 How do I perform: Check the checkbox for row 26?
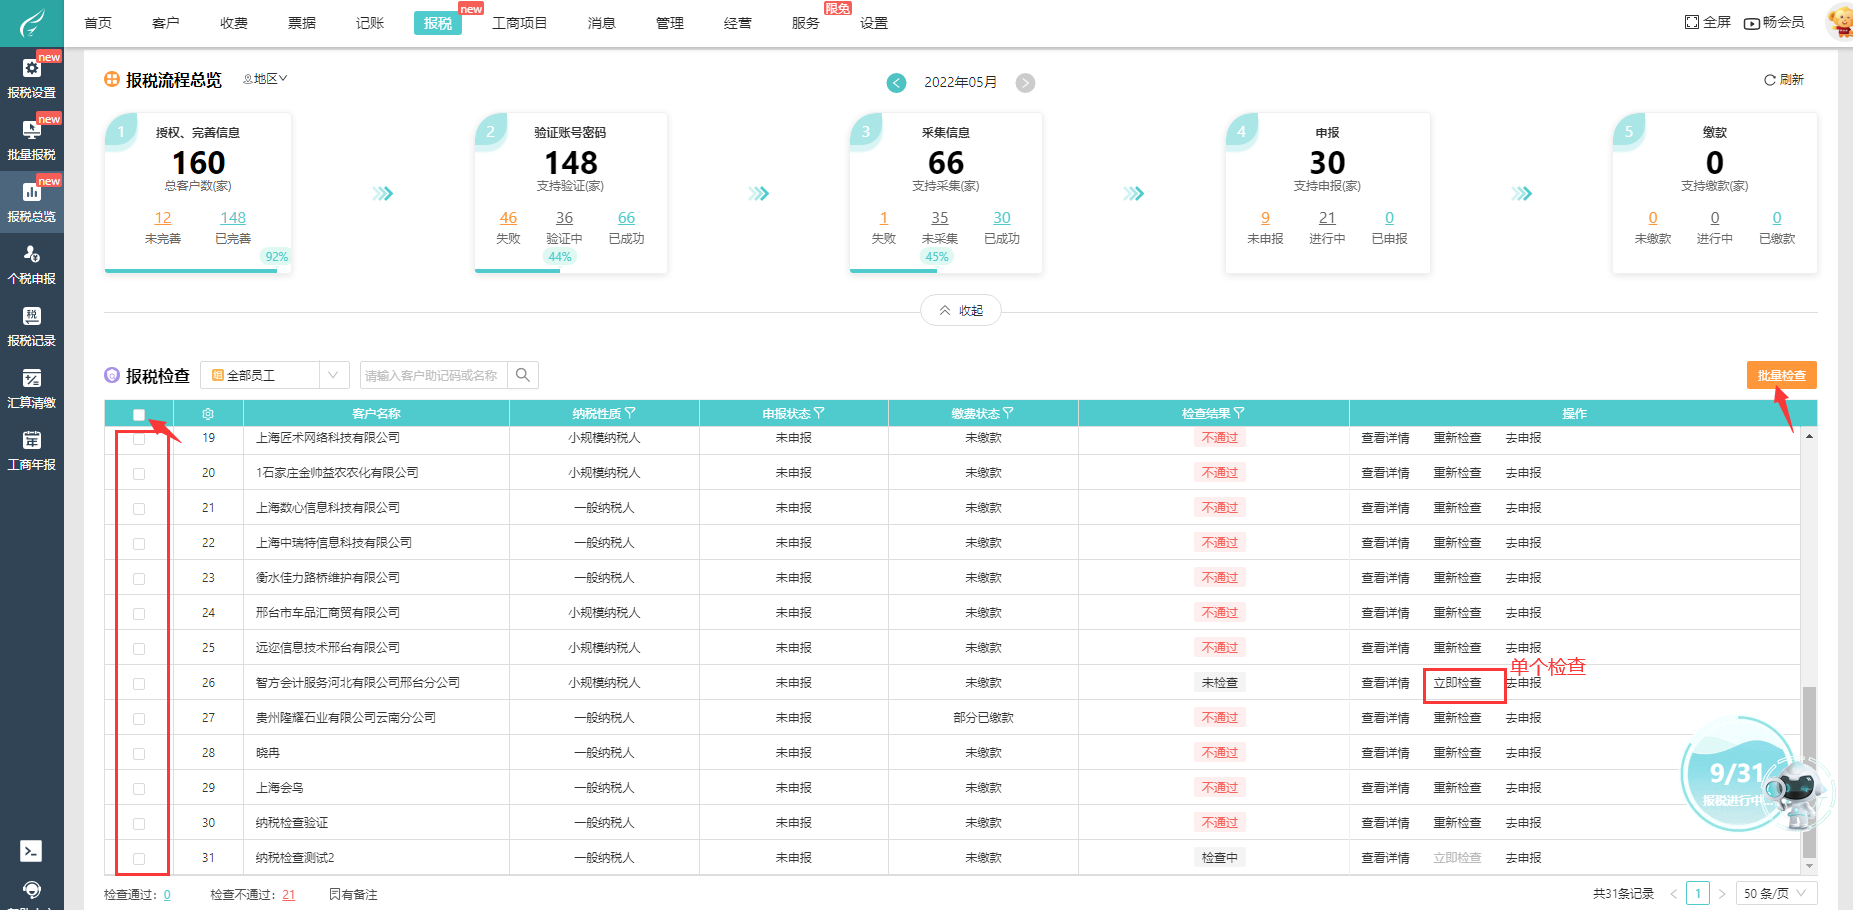point(139,684)
